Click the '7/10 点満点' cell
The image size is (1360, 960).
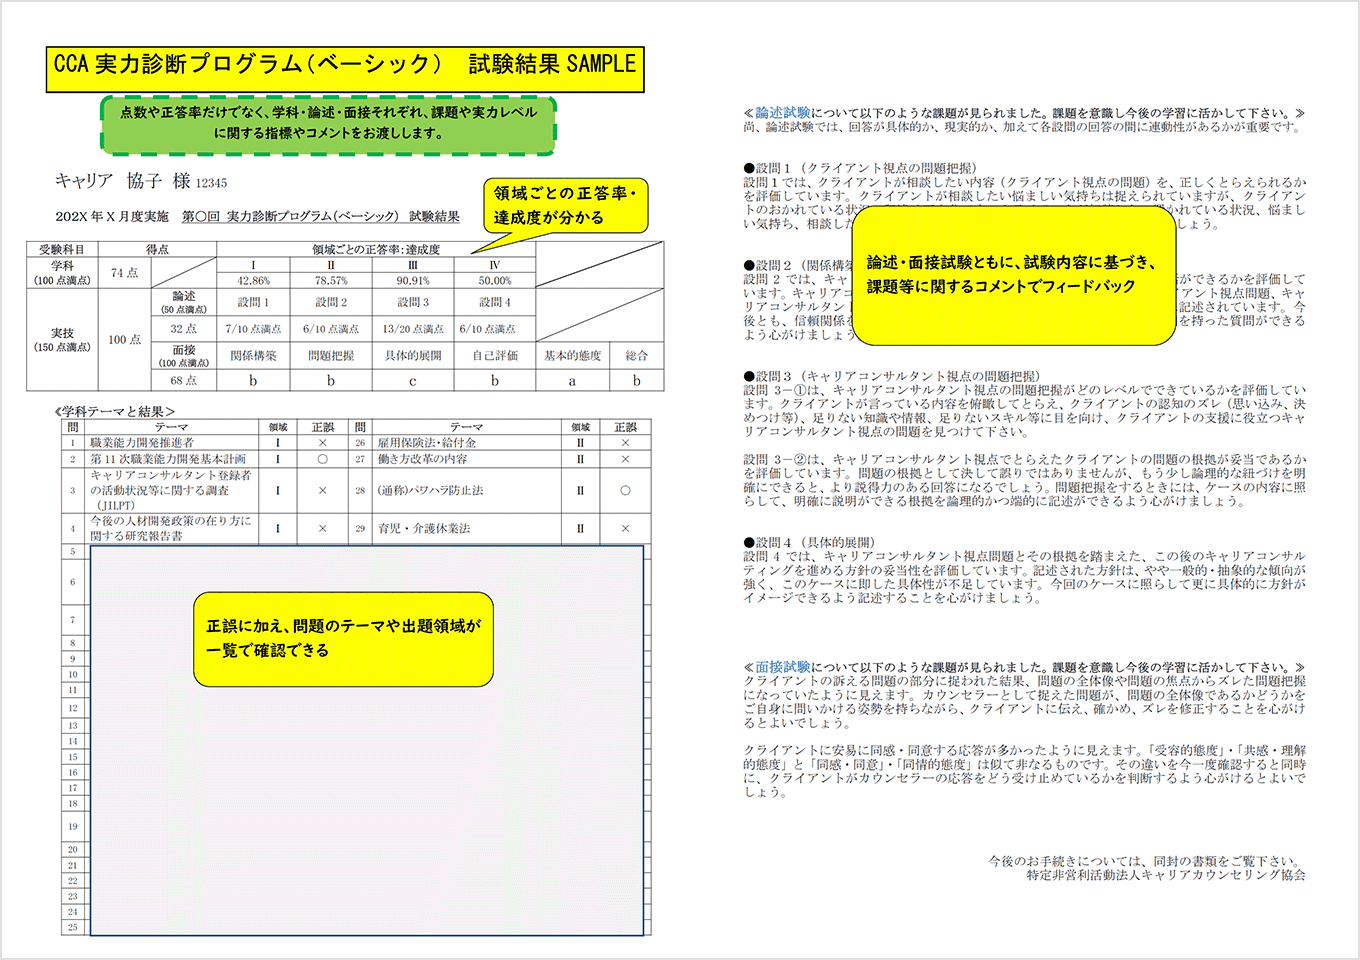253,328
